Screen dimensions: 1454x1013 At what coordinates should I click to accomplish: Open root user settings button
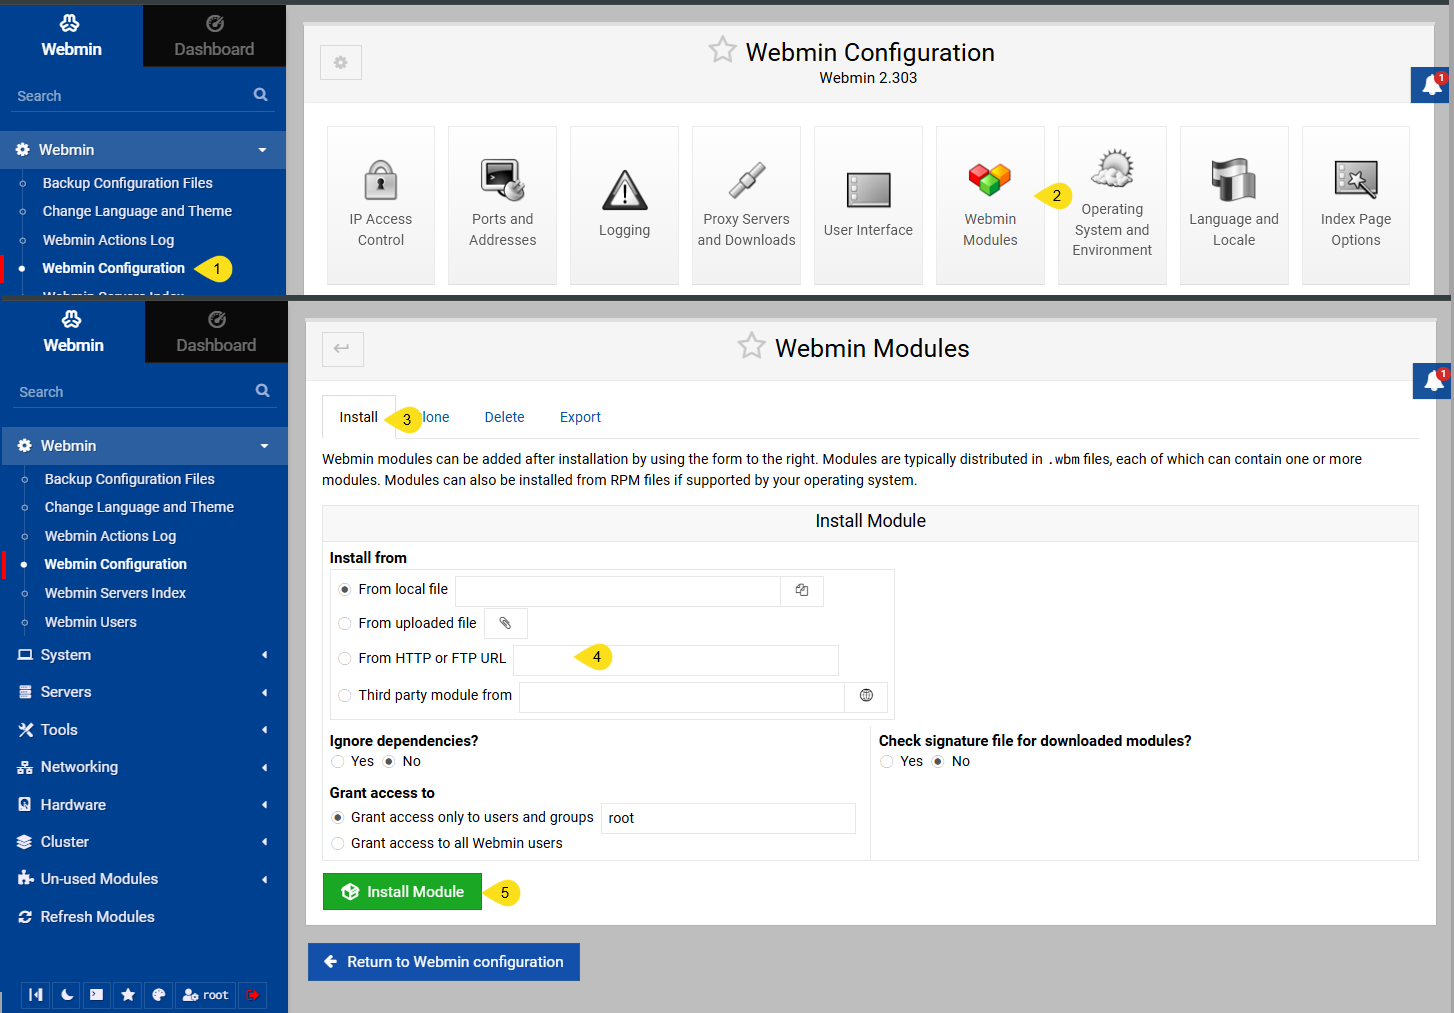coord(205,995)
